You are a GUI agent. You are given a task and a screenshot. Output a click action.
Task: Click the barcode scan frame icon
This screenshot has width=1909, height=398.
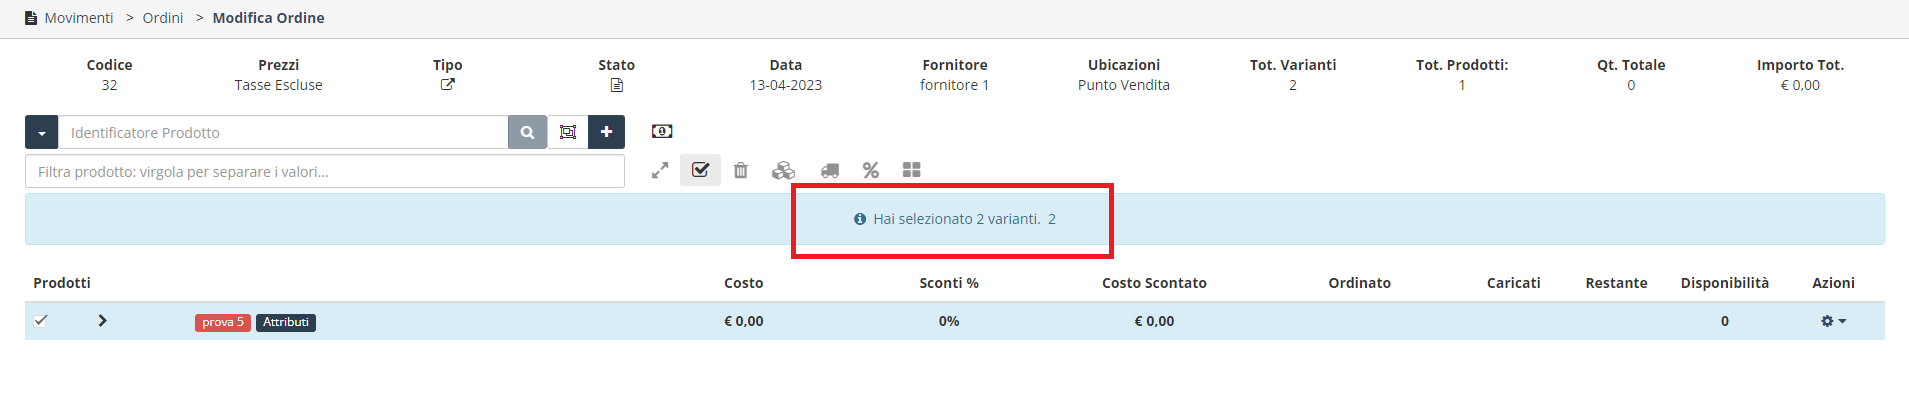568,132
